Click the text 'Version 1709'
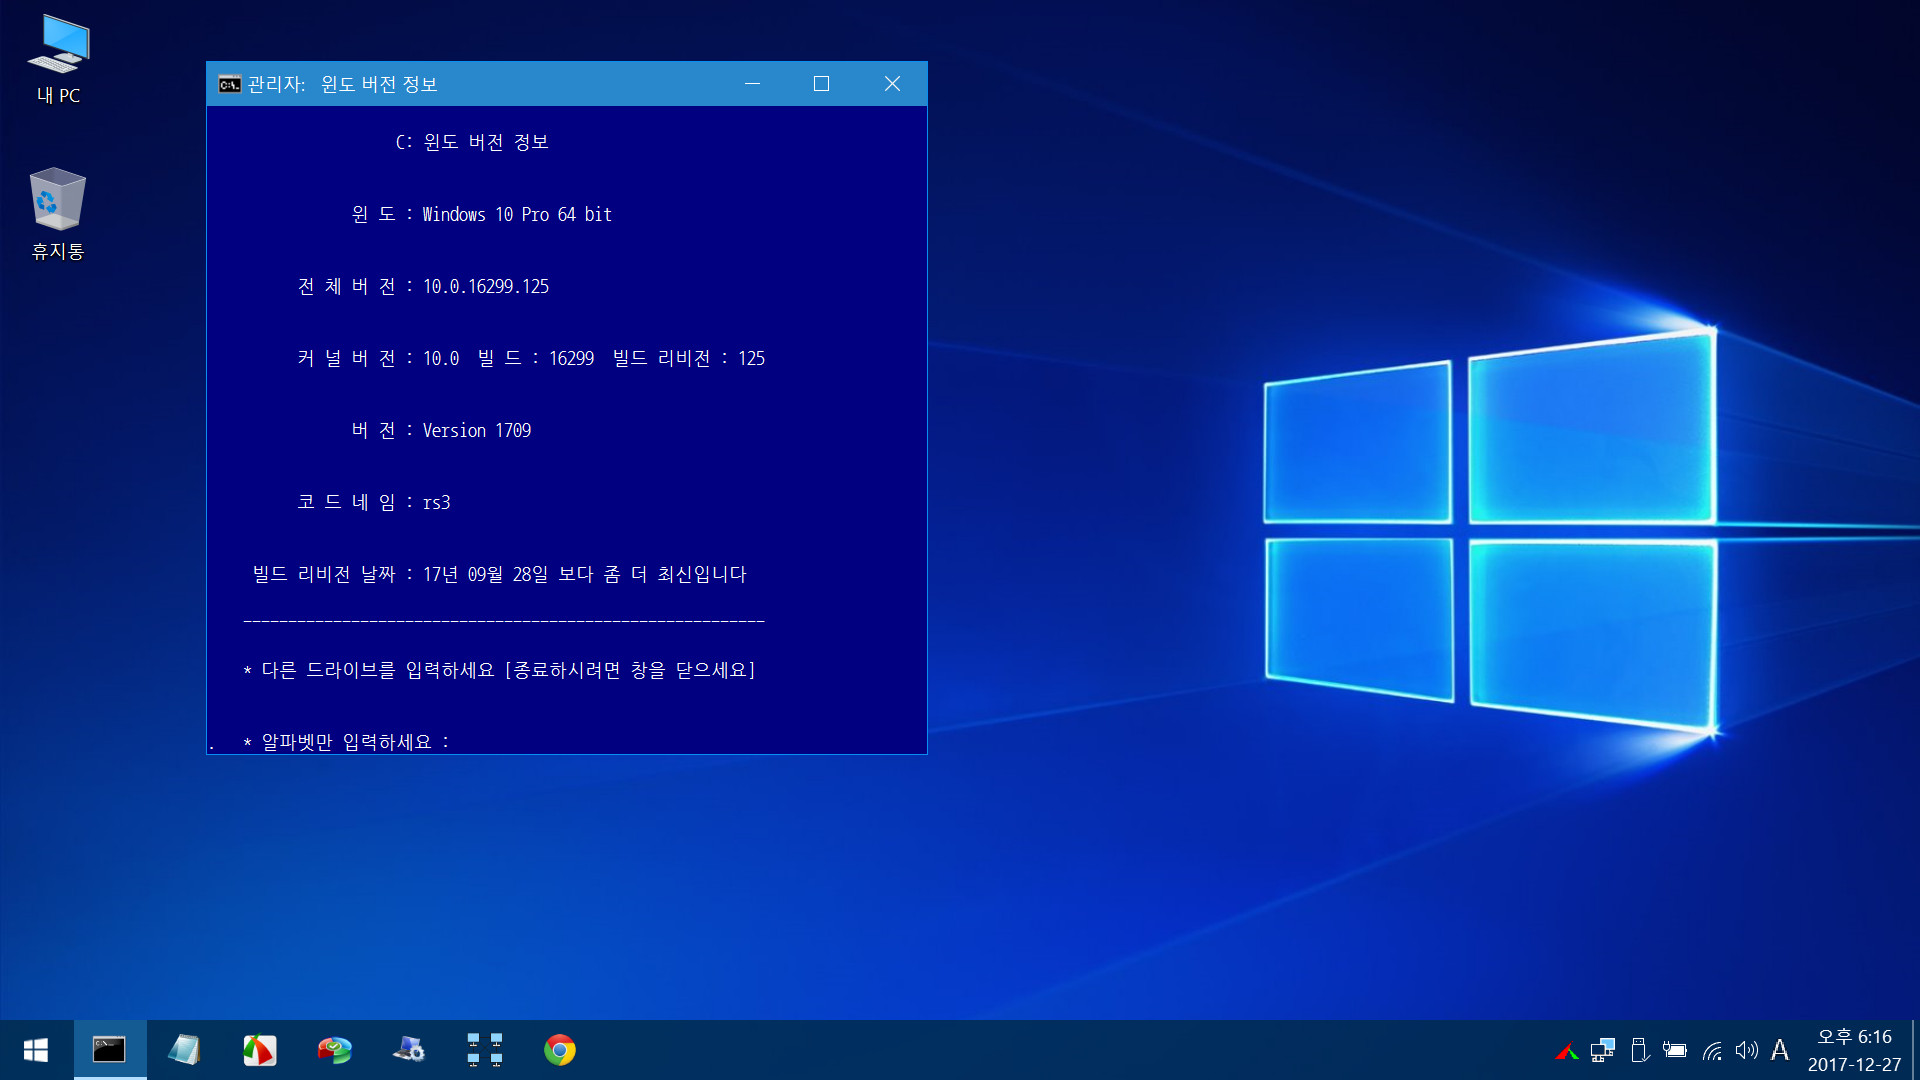 pyautogui.click(x=477, y=430)
